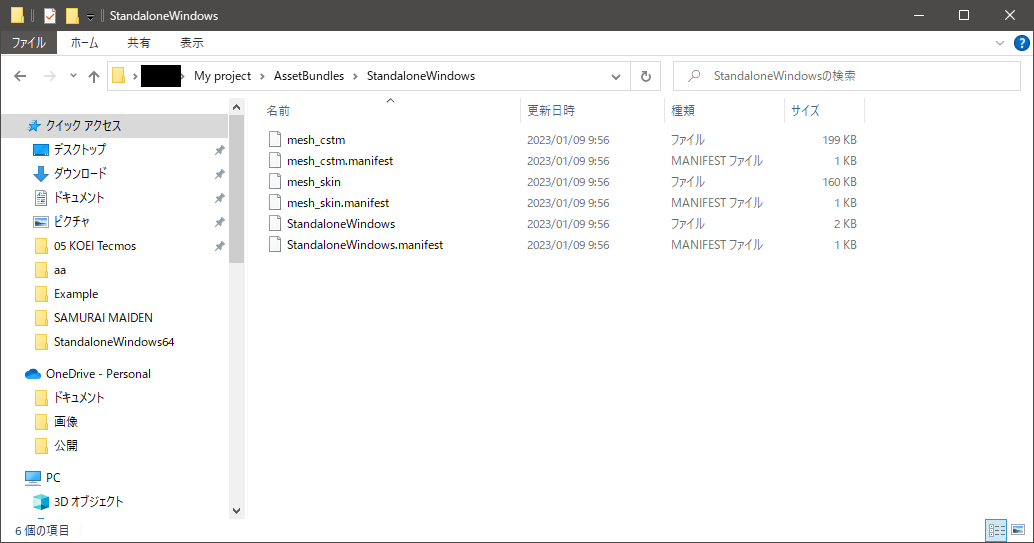Open ダウンロード in navigation pane
Screen dimensions: 1034x543
(x=80, y=174)
